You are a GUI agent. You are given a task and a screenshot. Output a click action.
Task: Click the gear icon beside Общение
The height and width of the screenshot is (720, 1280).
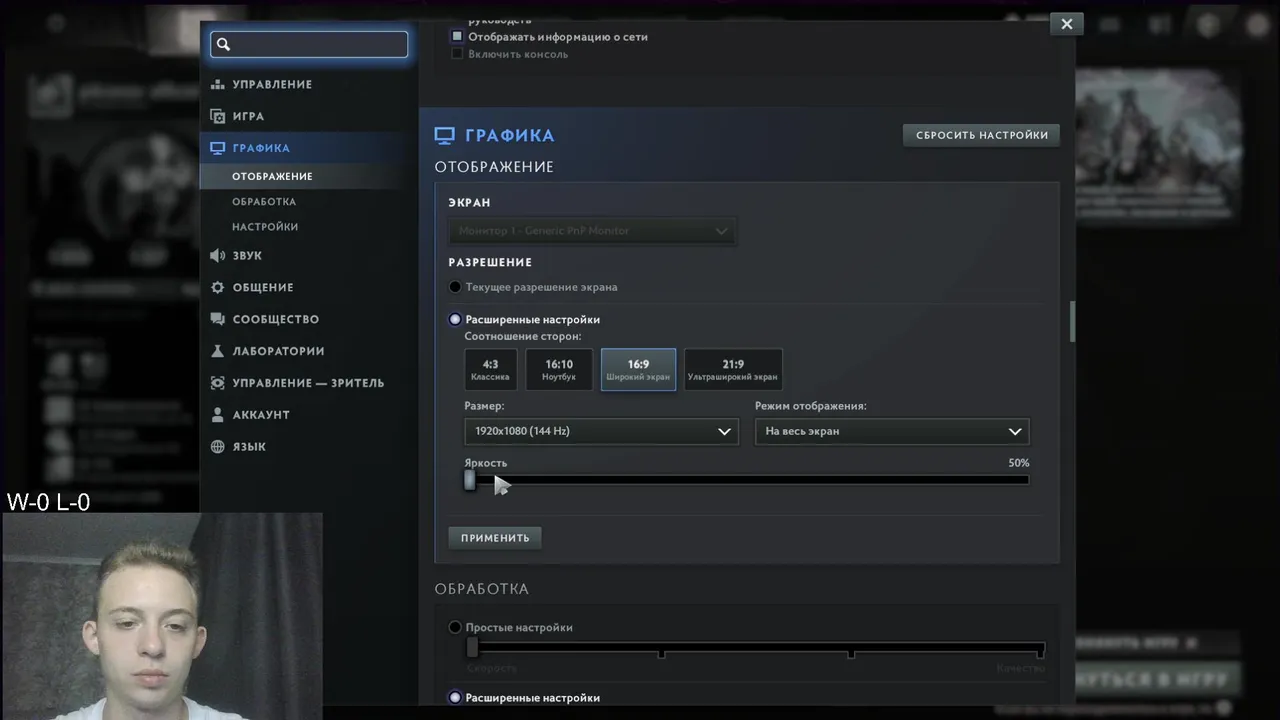[x=218, y=287]
